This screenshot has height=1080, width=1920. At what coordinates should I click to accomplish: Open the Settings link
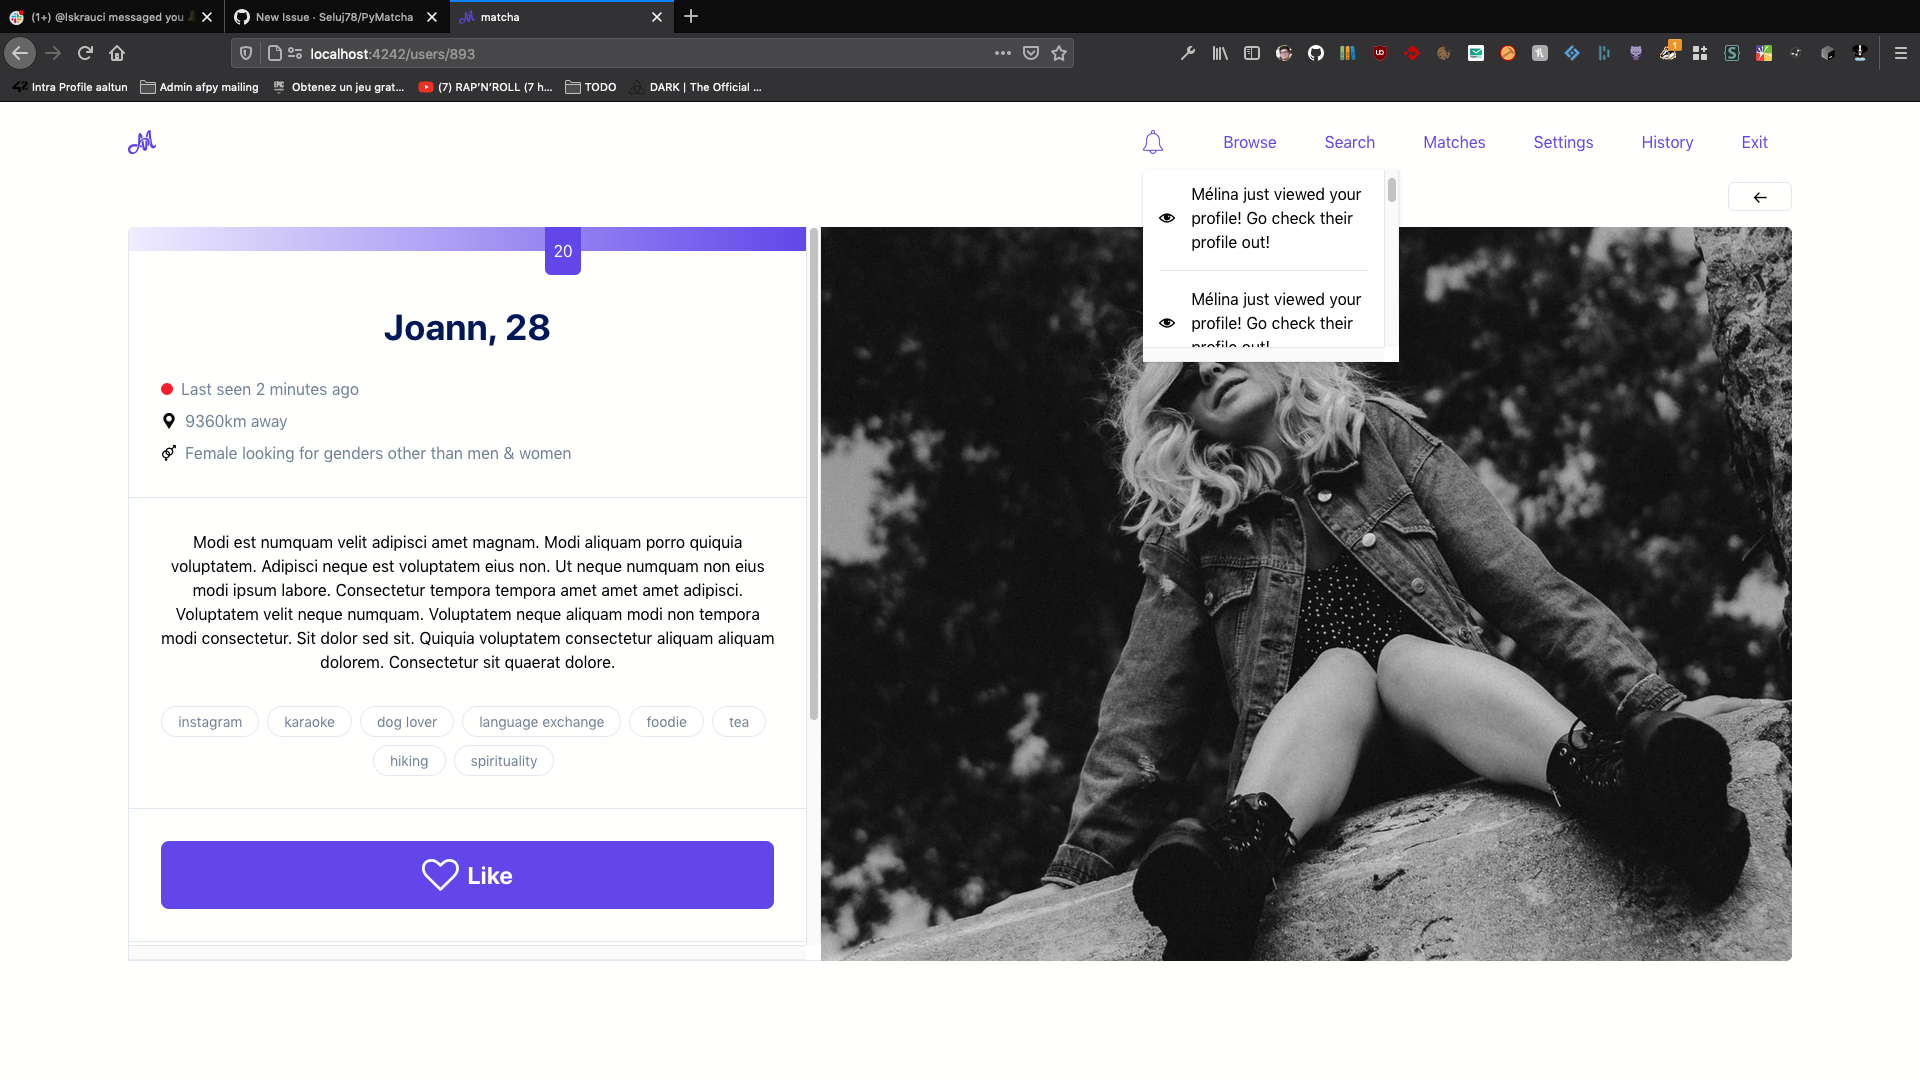point(1562,142)
